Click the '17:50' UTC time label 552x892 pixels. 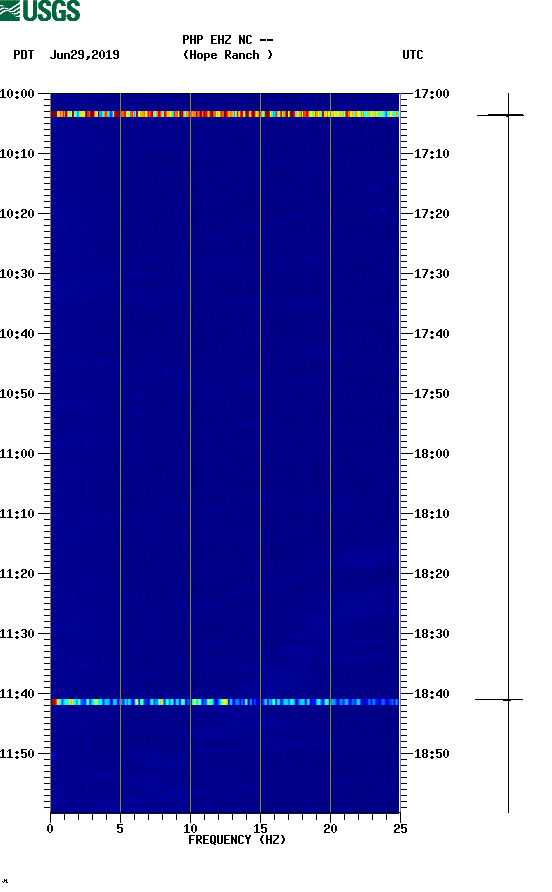[x=431, y=394]
